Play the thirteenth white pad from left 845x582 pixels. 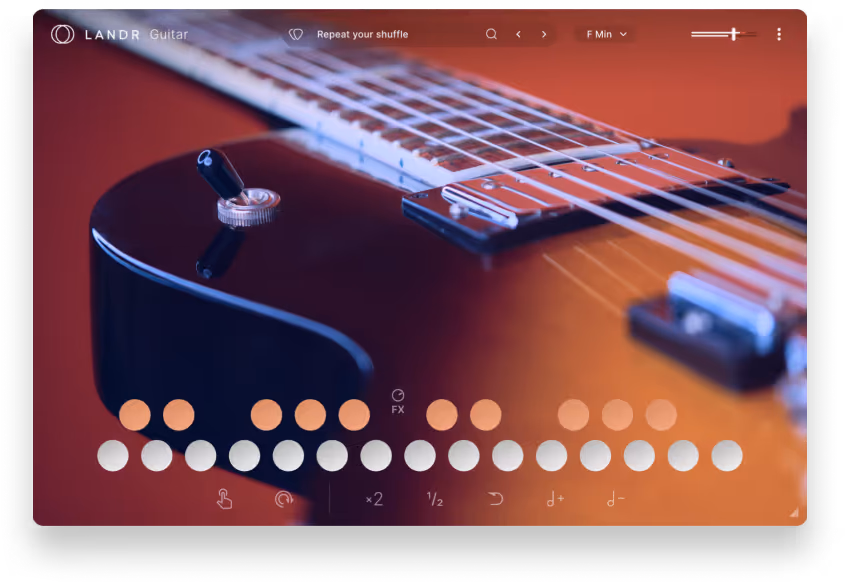[x=640, y=455]
